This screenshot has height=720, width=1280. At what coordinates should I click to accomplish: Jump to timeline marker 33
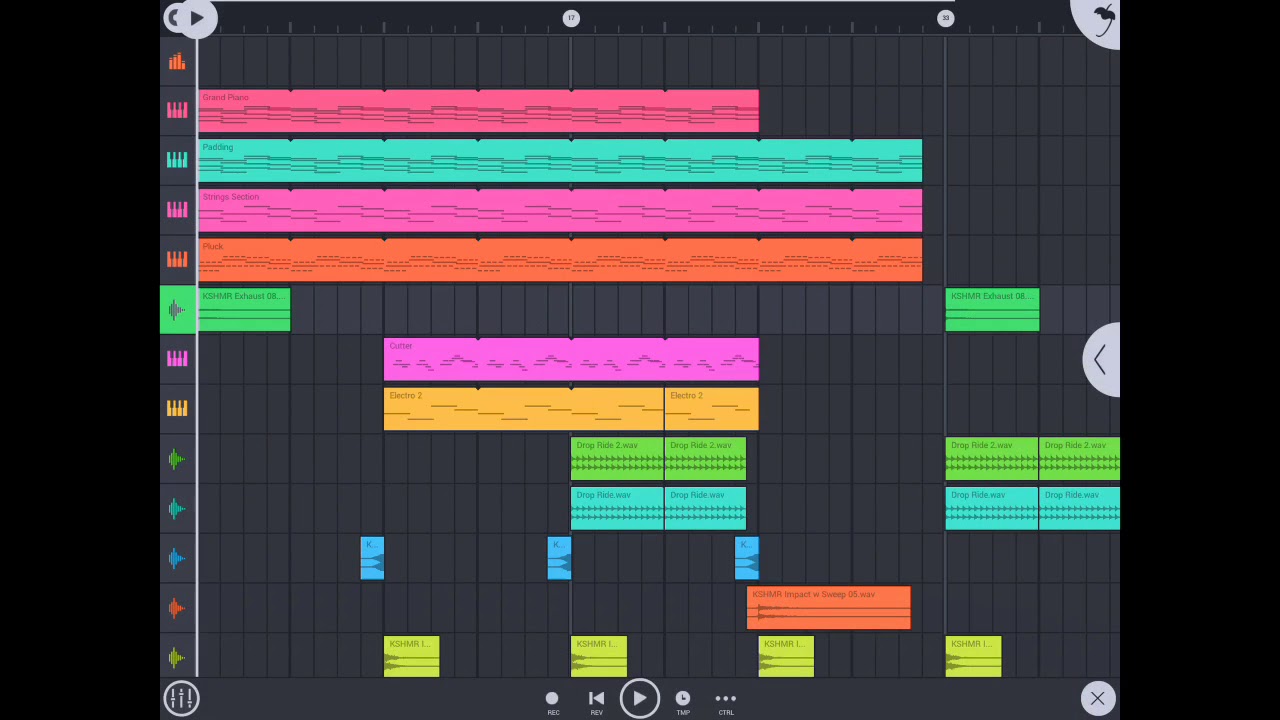coord(945,18)
